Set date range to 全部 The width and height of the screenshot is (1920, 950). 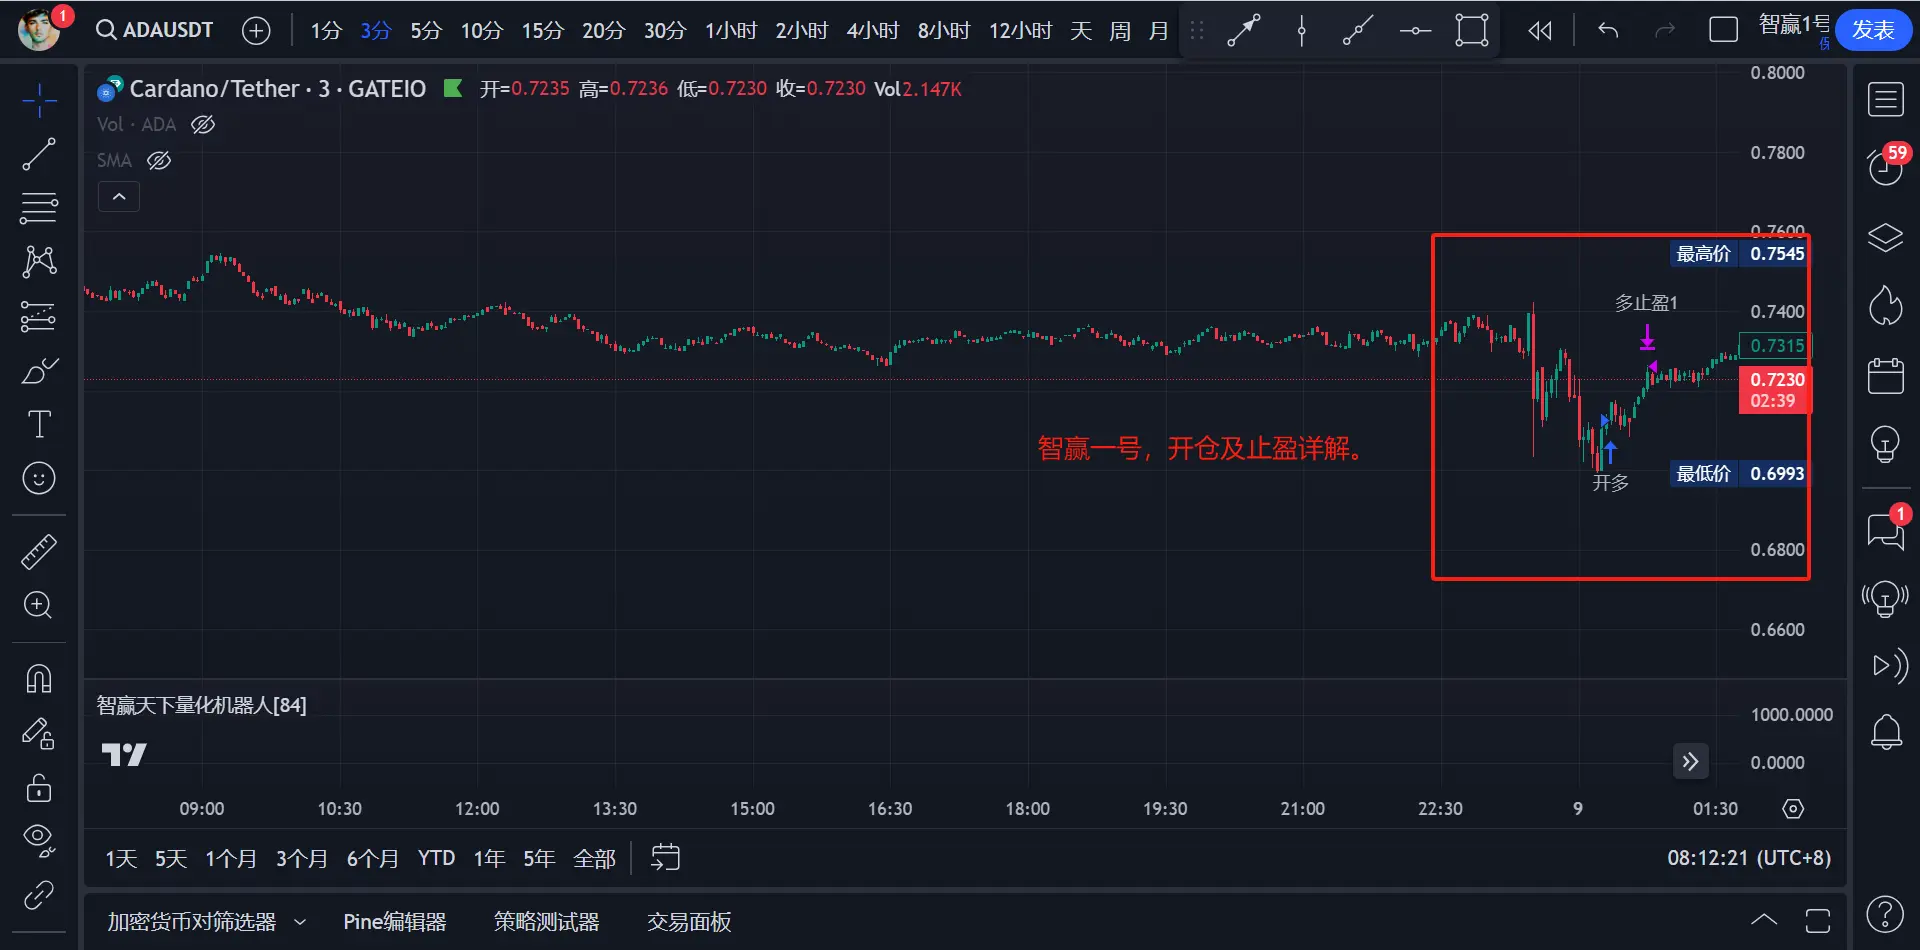pos(594,859)
